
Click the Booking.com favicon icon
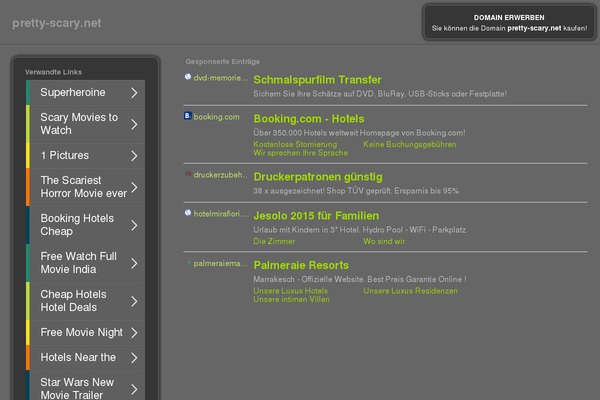tap(188, 116)
